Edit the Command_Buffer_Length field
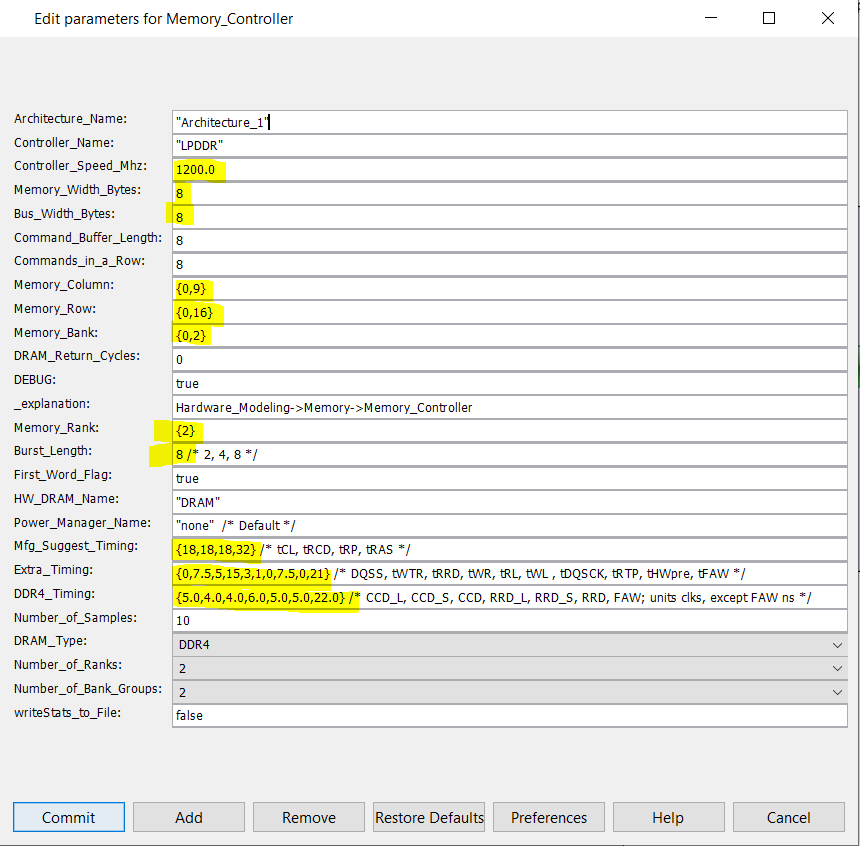 510,240
